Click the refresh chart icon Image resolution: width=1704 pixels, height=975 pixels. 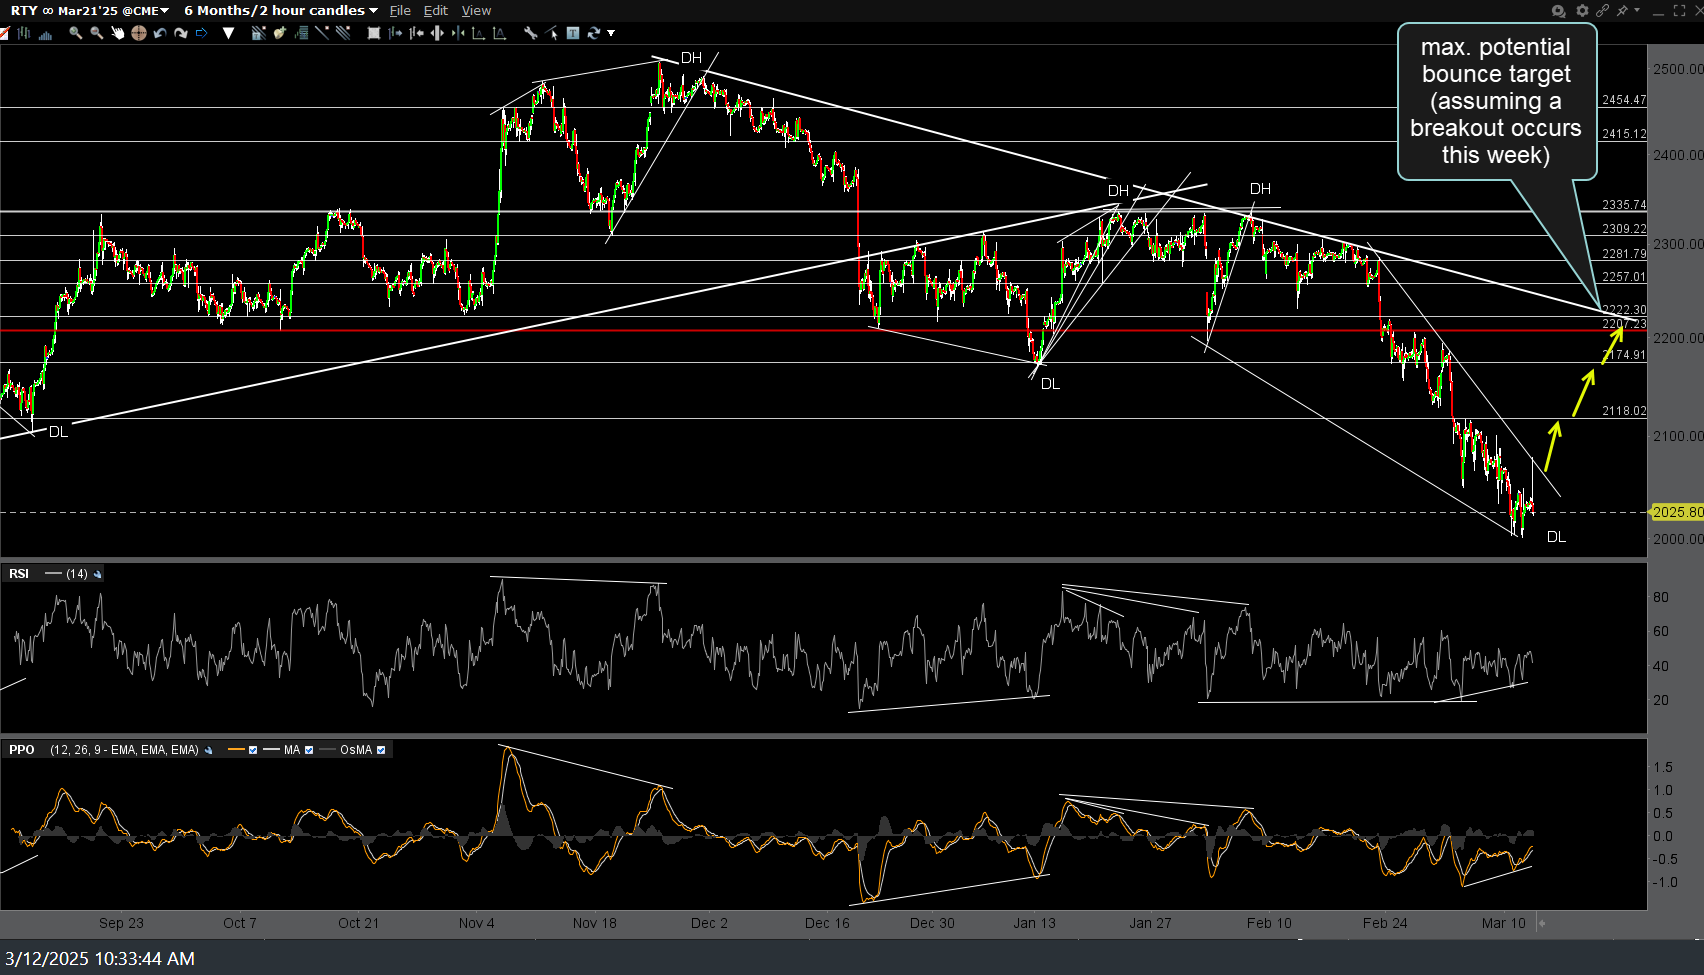tap(594, 33)
